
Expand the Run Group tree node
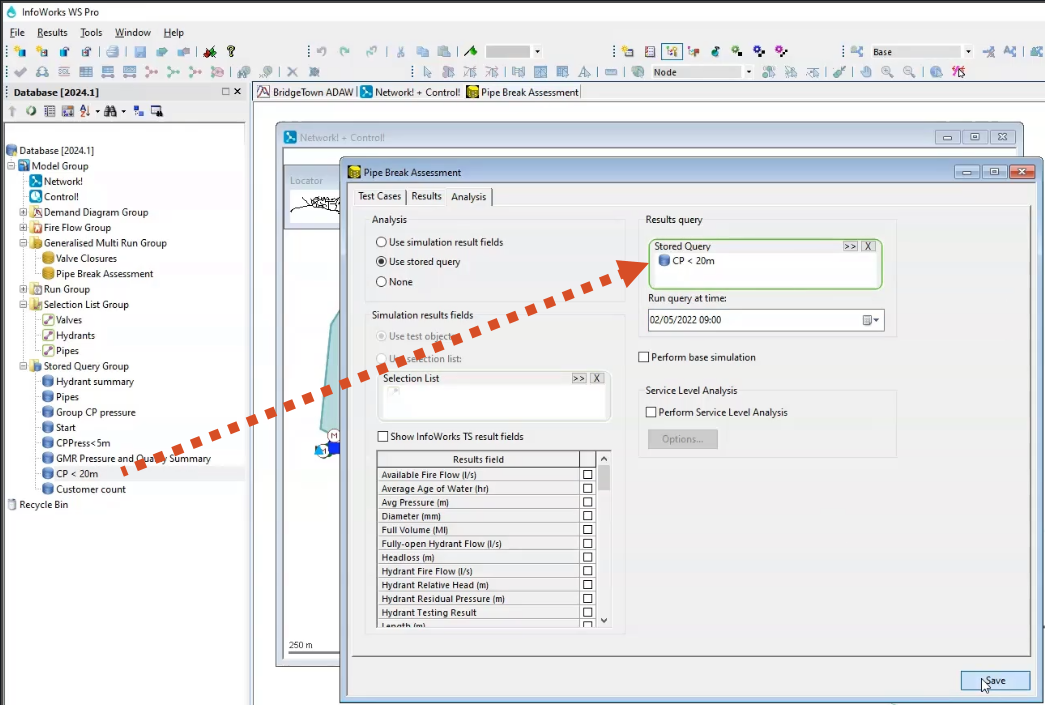coord(23,289)
